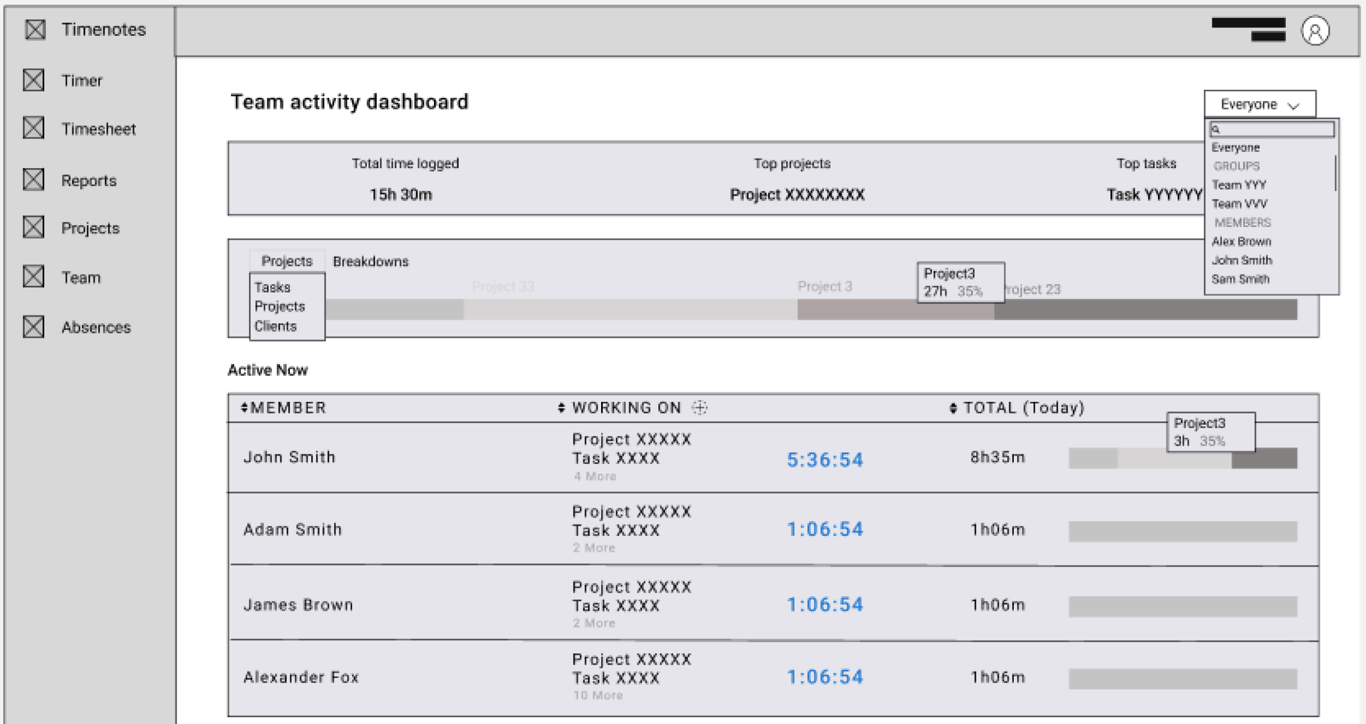
Task: Click the search field in the Everyone dropdown
Action: pos(1272,129)
